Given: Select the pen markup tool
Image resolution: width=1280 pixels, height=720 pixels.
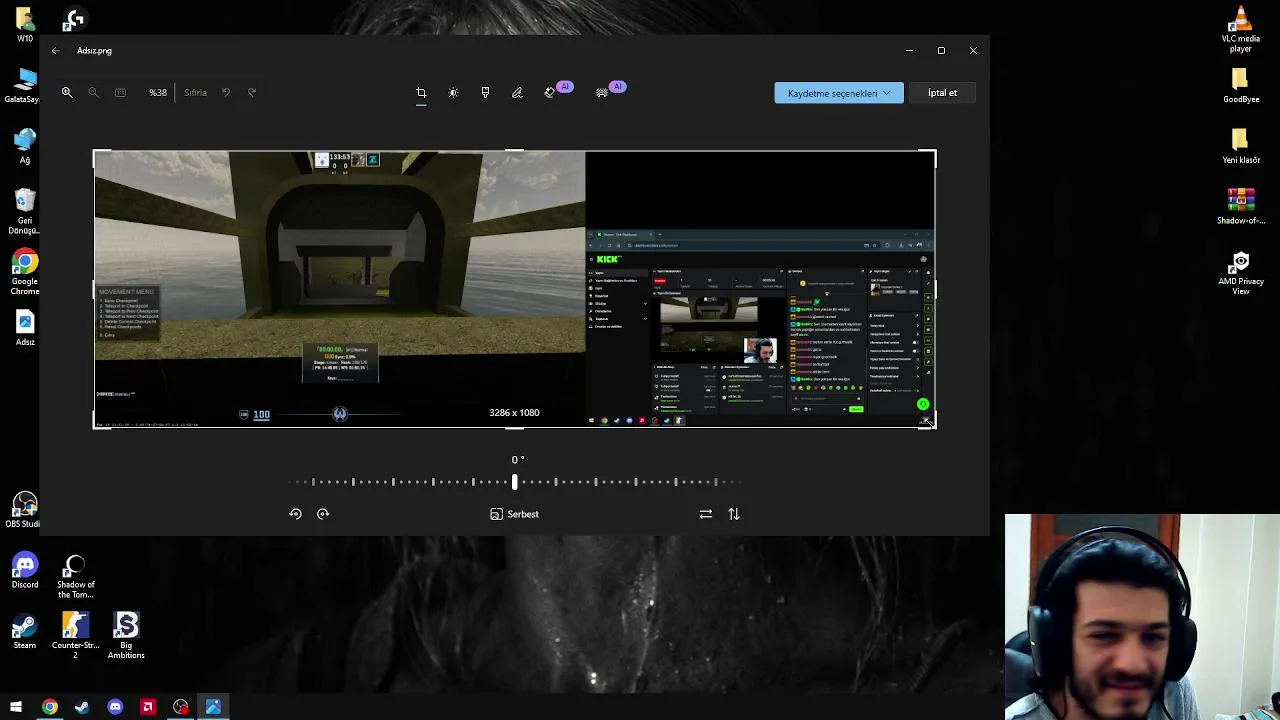Looking at the screenshot, I should (517, 92).
